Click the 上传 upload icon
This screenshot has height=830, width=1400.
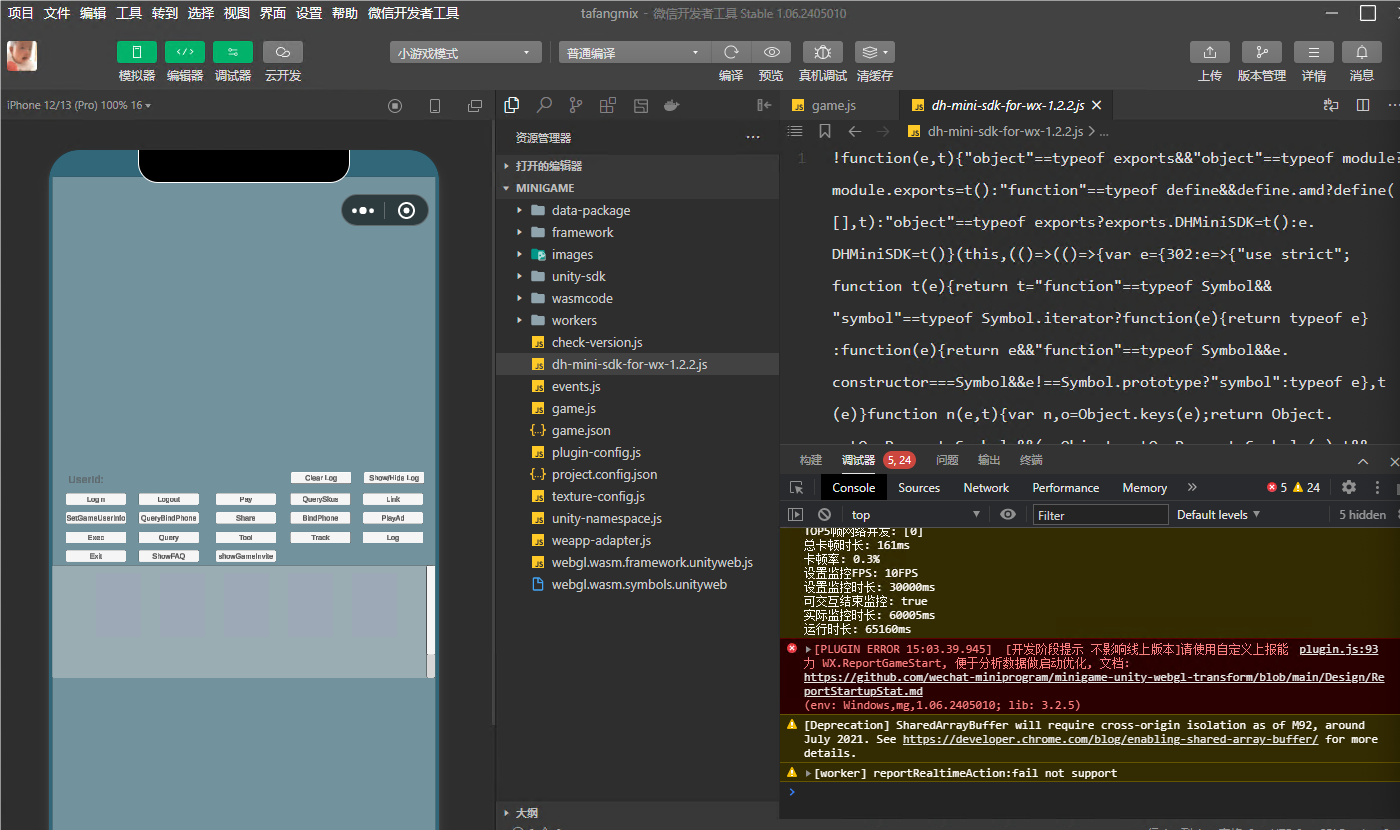tap(1210, 52)
